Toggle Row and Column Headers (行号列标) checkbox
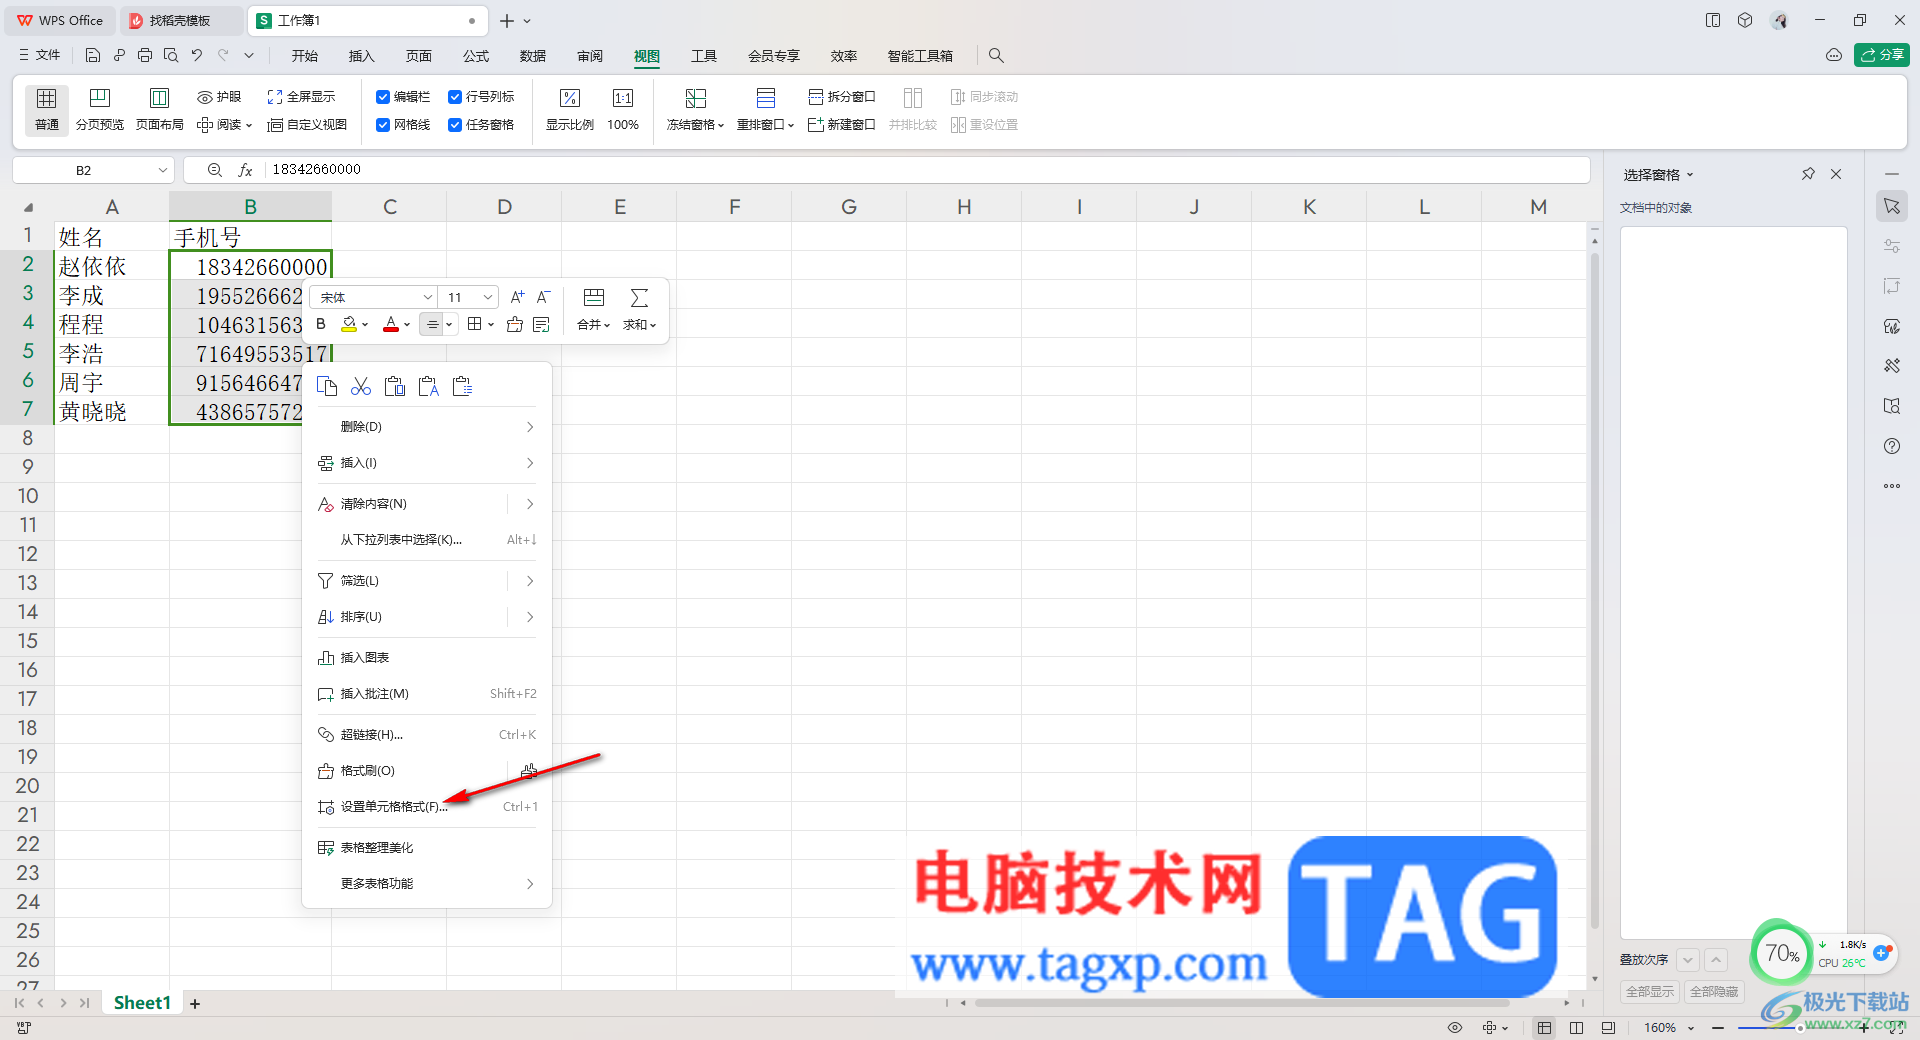This screenshot has height=1040, width=1920. pos(455,97)
